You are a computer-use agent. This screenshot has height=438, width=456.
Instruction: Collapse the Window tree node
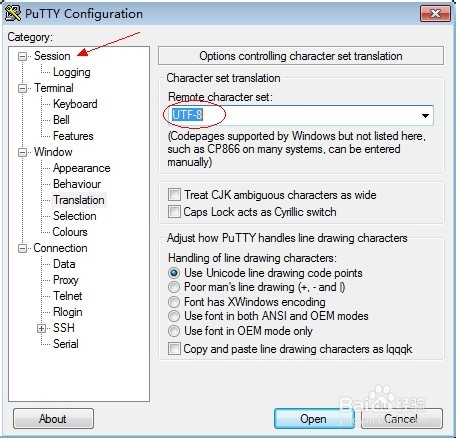tap(22, 152)
